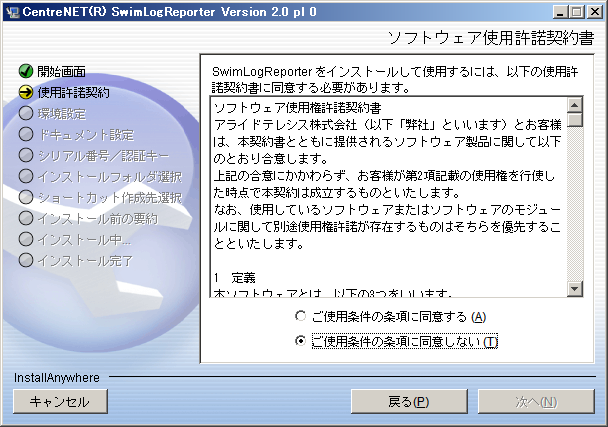This screenshot has height=427, width=608.
Task: Close the installer window
Action: tap(595, 12)
